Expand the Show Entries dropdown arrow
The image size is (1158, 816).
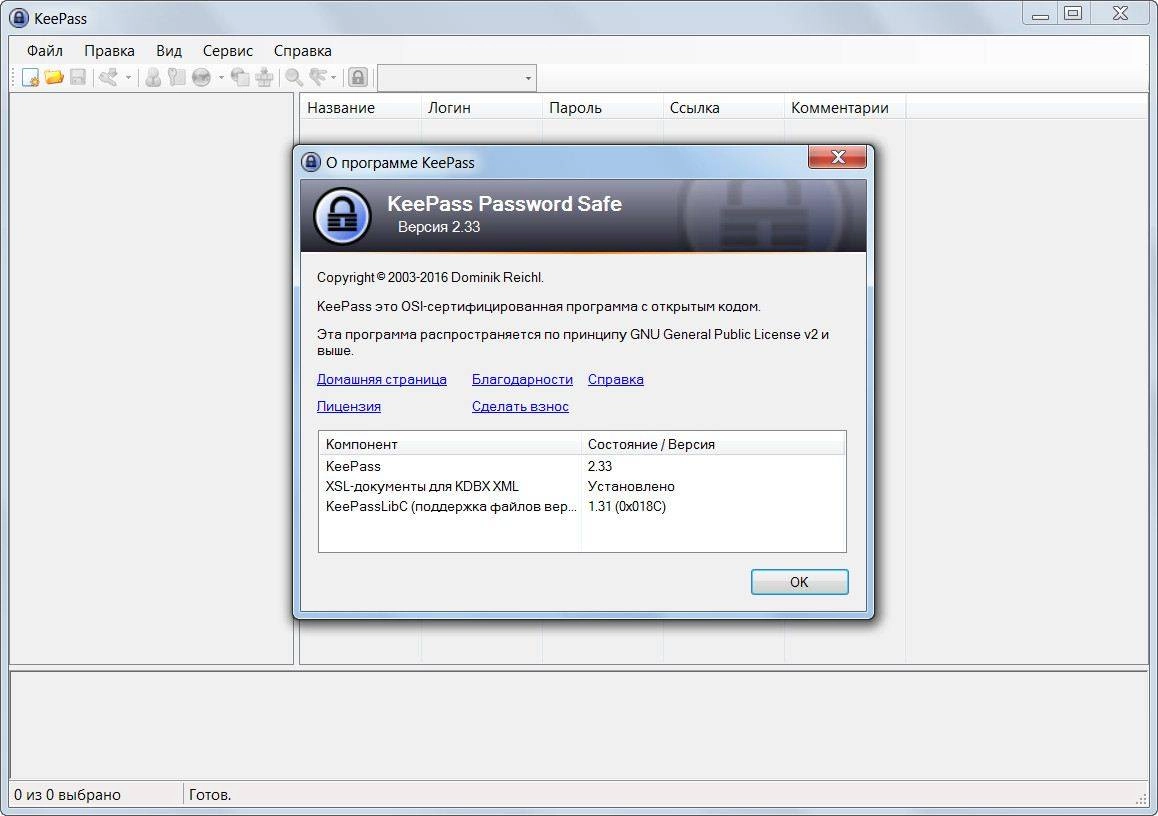334,77
